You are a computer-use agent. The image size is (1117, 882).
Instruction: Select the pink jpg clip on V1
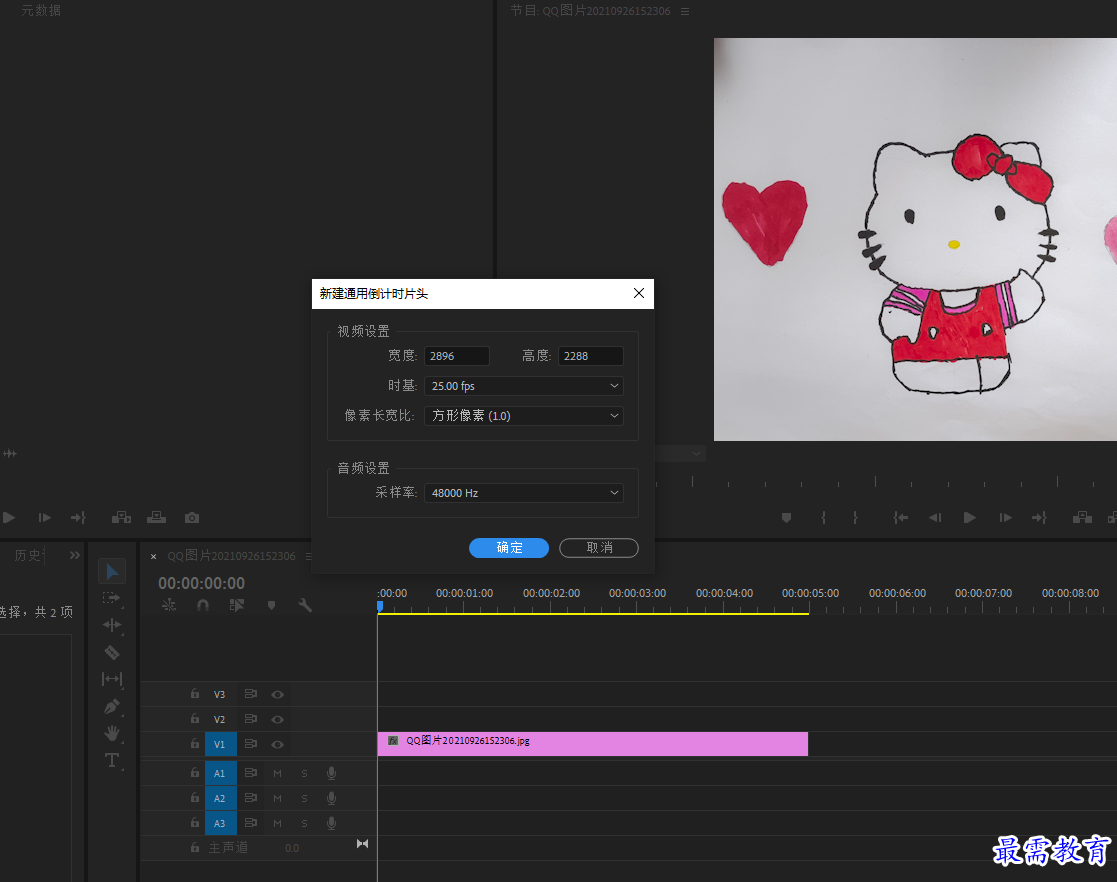pos(593,744)
